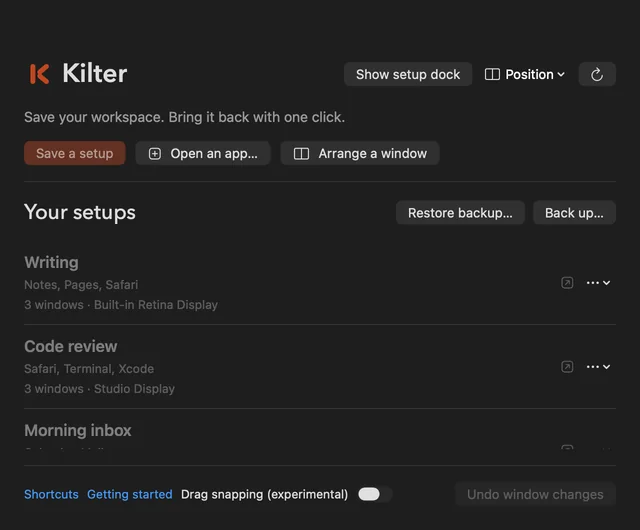Click the Open an app... button
640x530 pixels.
pos(203,154)
